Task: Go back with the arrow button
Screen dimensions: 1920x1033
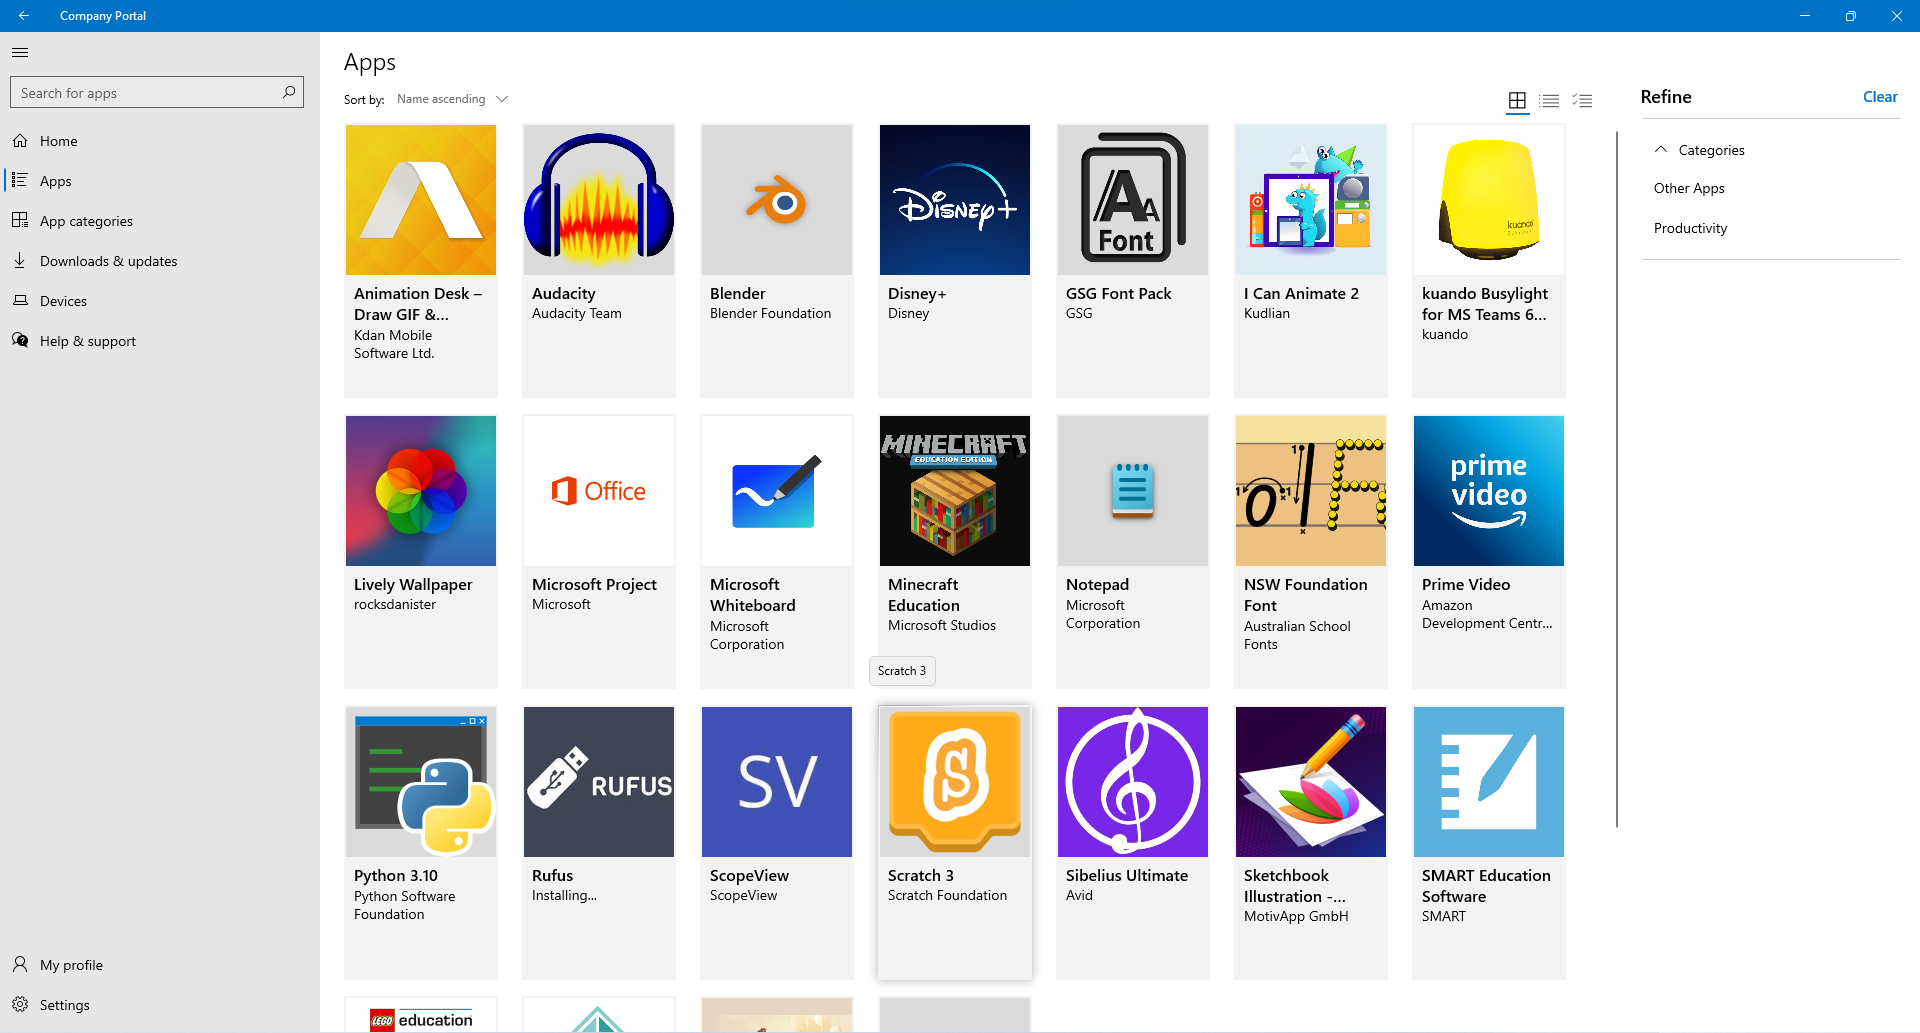Action: tap(24, 16)
